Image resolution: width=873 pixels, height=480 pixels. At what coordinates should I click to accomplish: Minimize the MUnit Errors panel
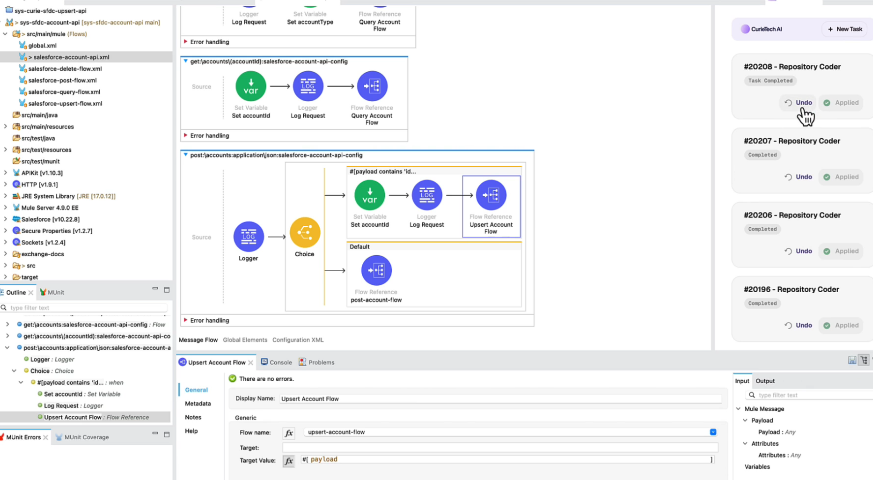155,434
